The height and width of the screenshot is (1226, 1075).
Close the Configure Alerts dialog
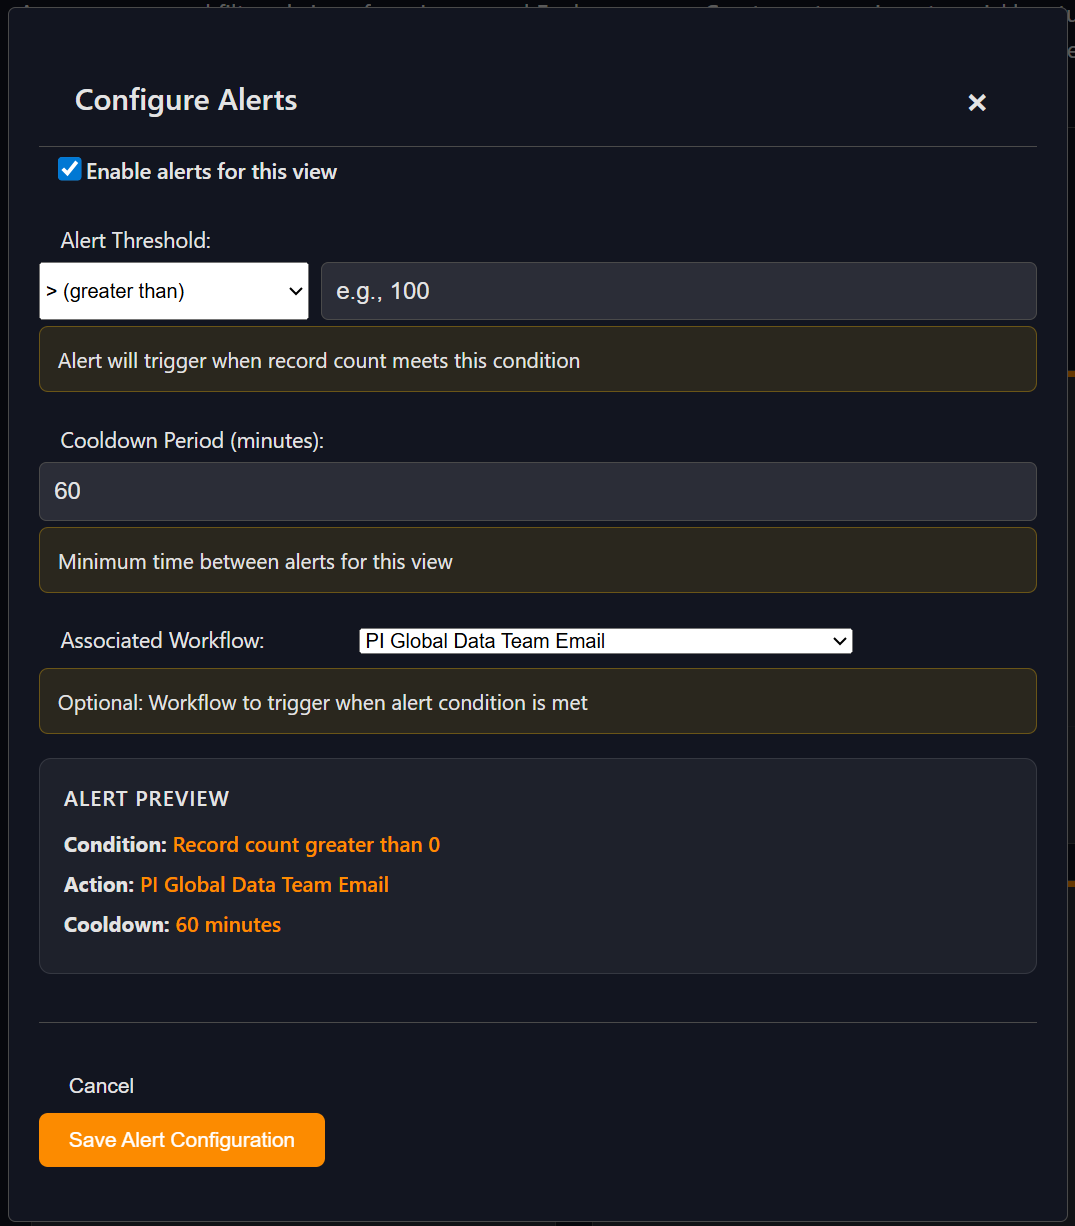(x=976, y=102)
